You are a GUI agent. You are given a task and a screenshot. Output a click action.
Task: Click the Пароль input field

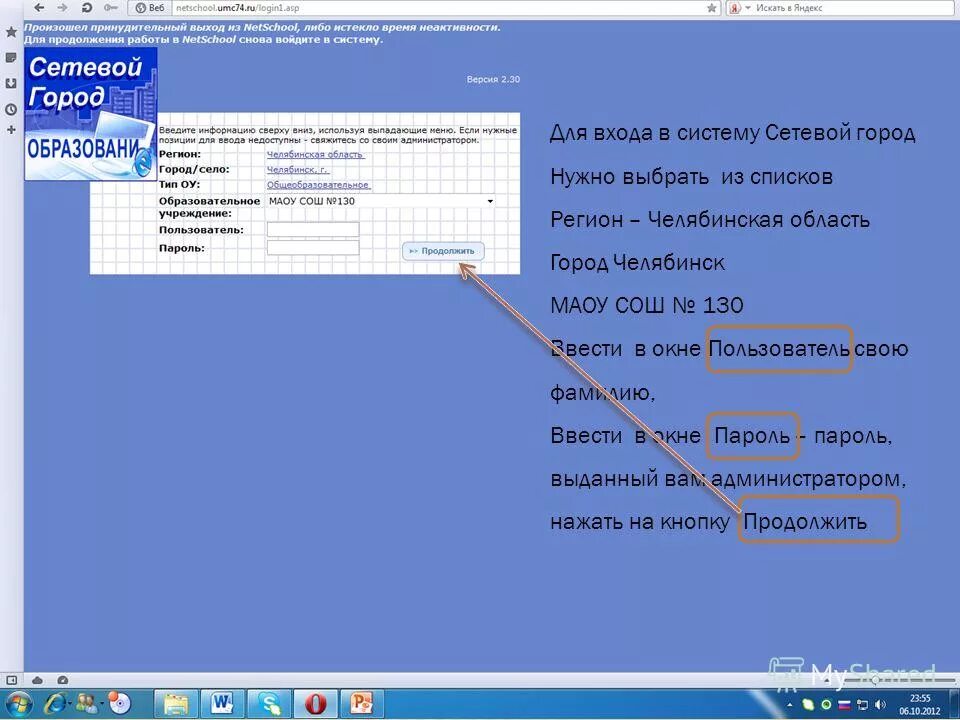point(313,247)
